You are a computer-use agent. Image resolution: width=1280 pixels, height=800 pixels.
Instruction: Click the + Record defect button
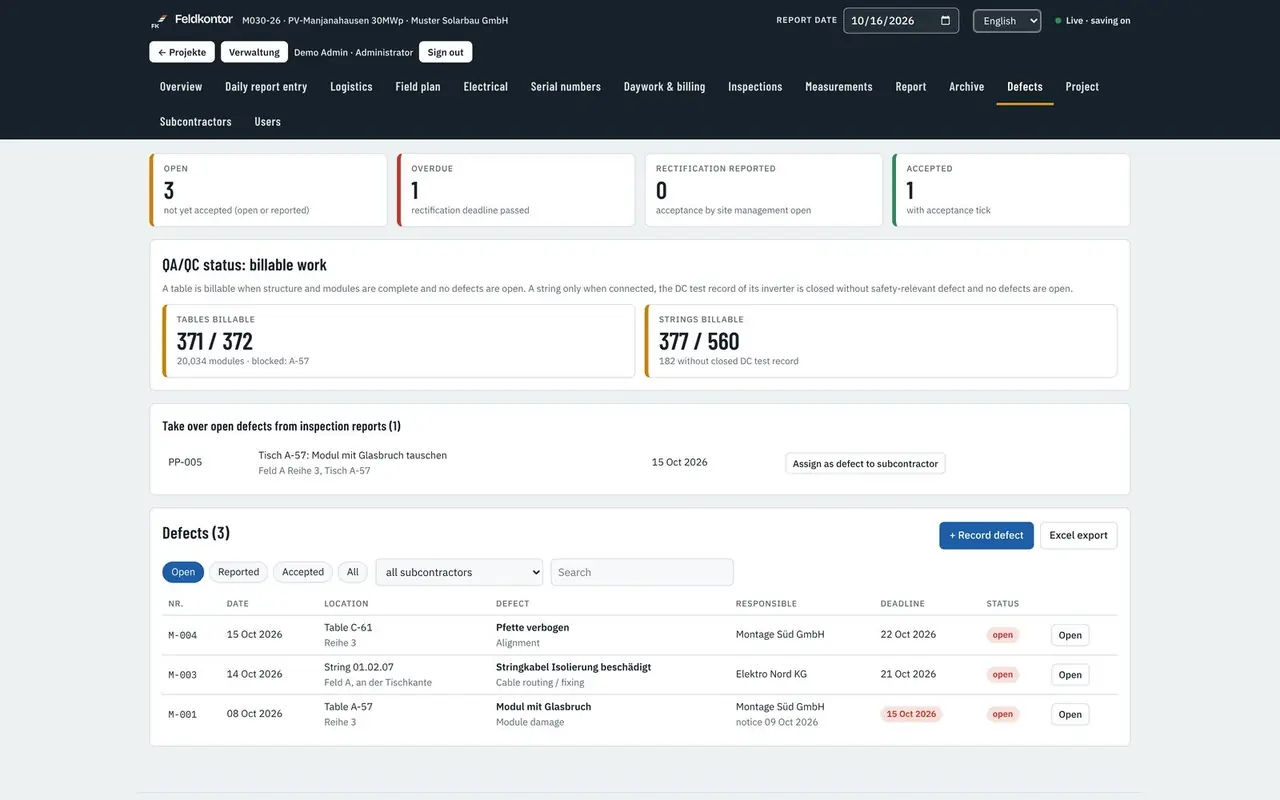coord(986,535)
